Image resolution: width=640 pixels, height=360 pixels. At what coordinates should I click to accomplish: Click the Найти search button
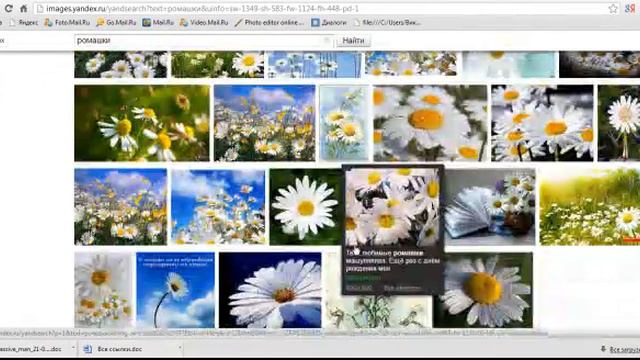click(353, 40)
